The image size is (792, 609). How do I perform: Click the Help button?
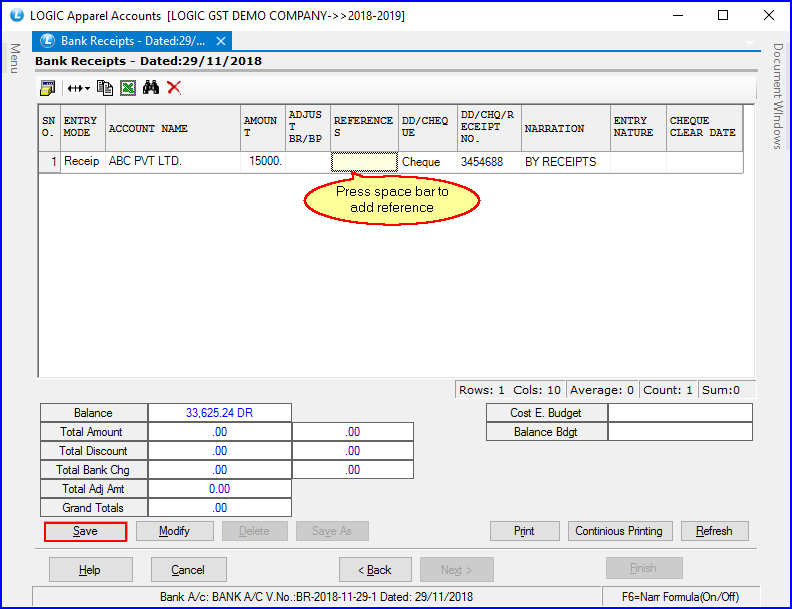tap(90, 570)
